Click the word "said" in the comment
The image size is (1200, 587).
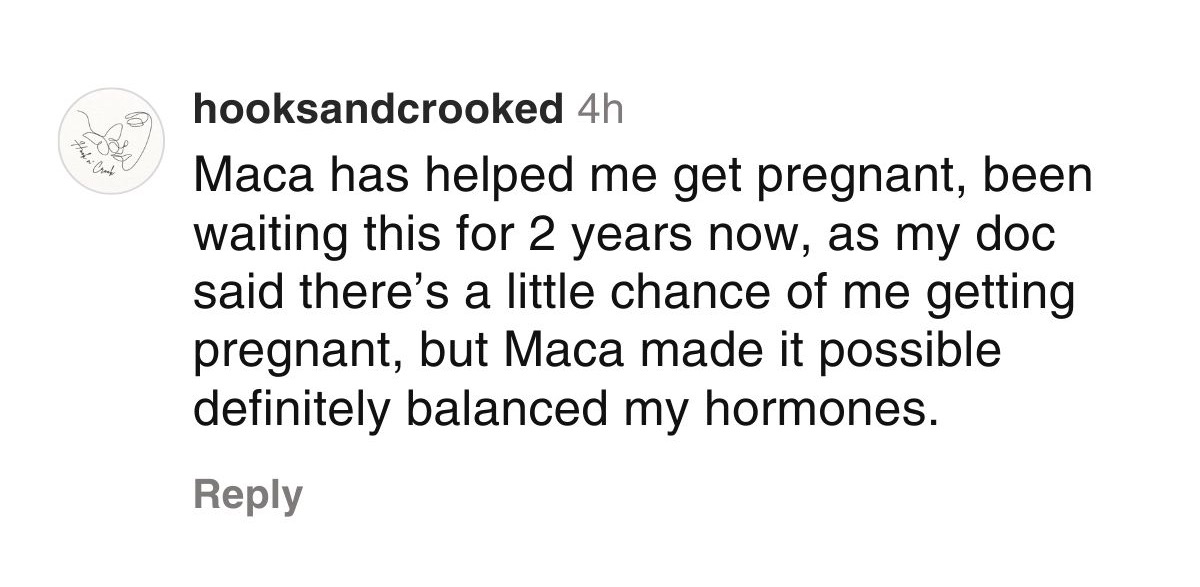click(x=234, y=296)
